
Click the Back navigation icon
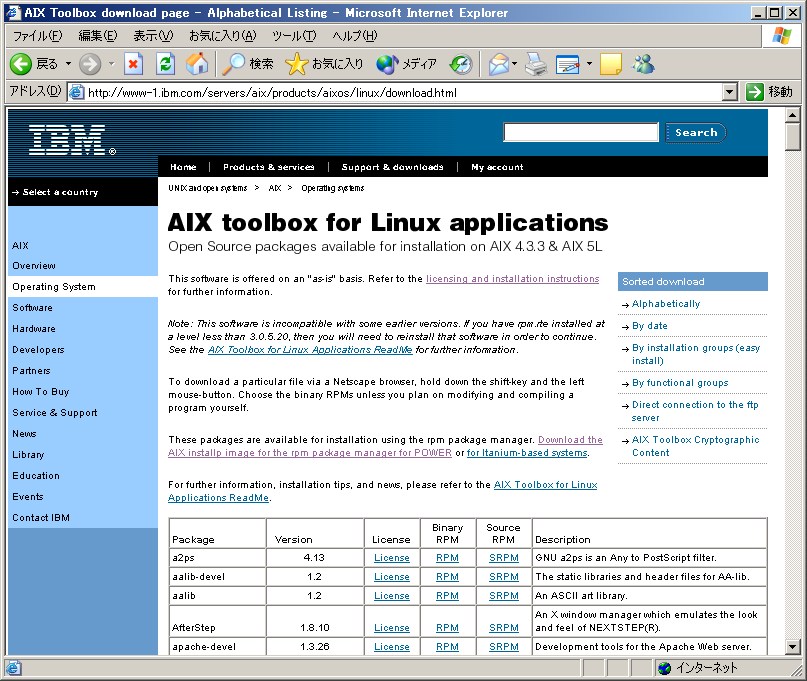tap(22, 64)
